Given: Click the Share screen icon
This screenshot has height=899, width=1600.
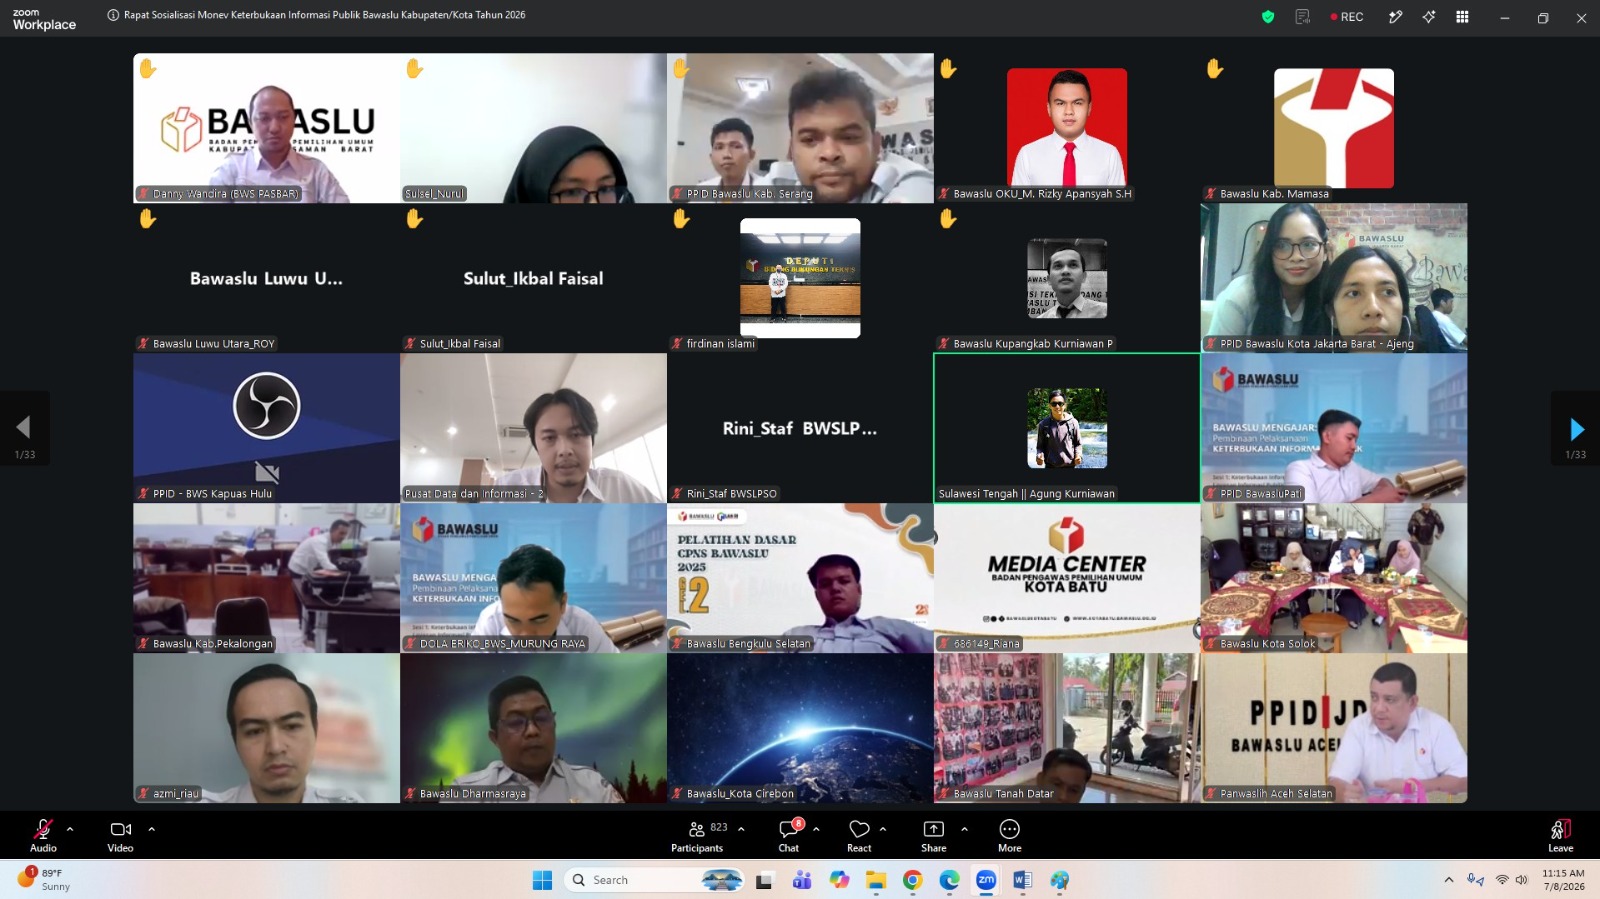Looking at the screenshot, I should (933, 829).
